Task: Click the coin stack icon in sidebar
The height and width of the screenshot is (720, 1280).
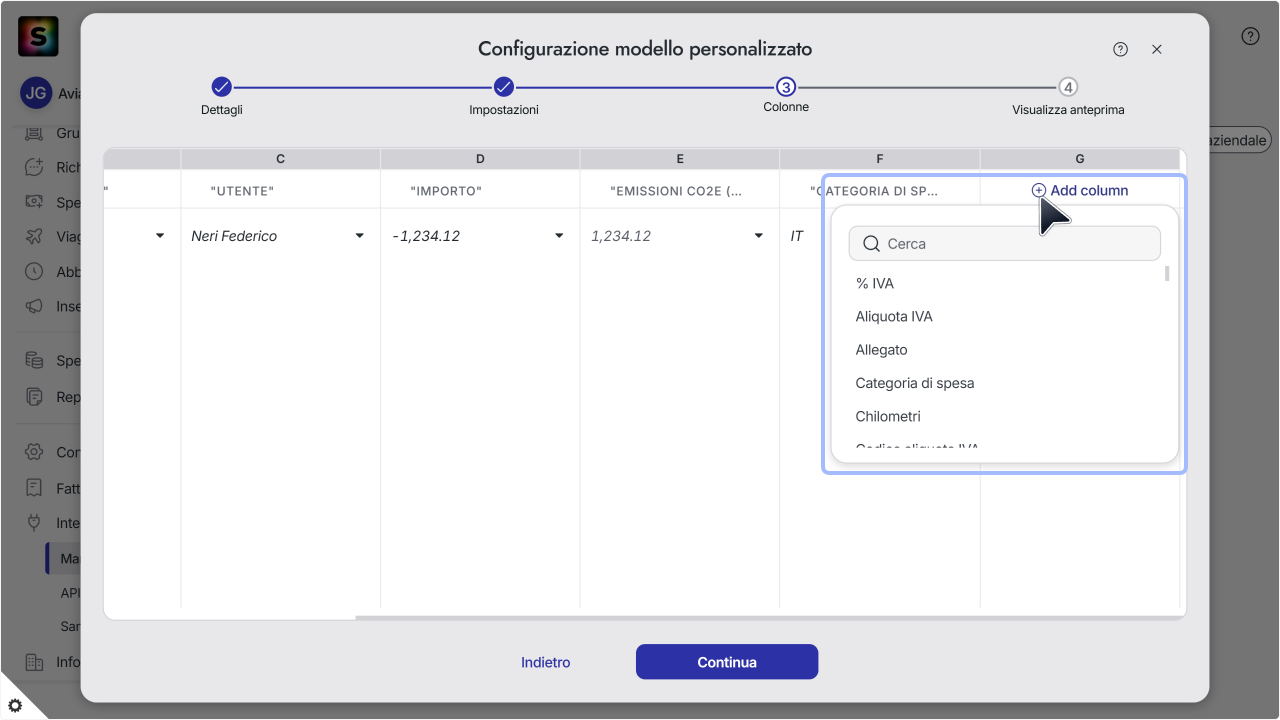Action: [34, 361]
